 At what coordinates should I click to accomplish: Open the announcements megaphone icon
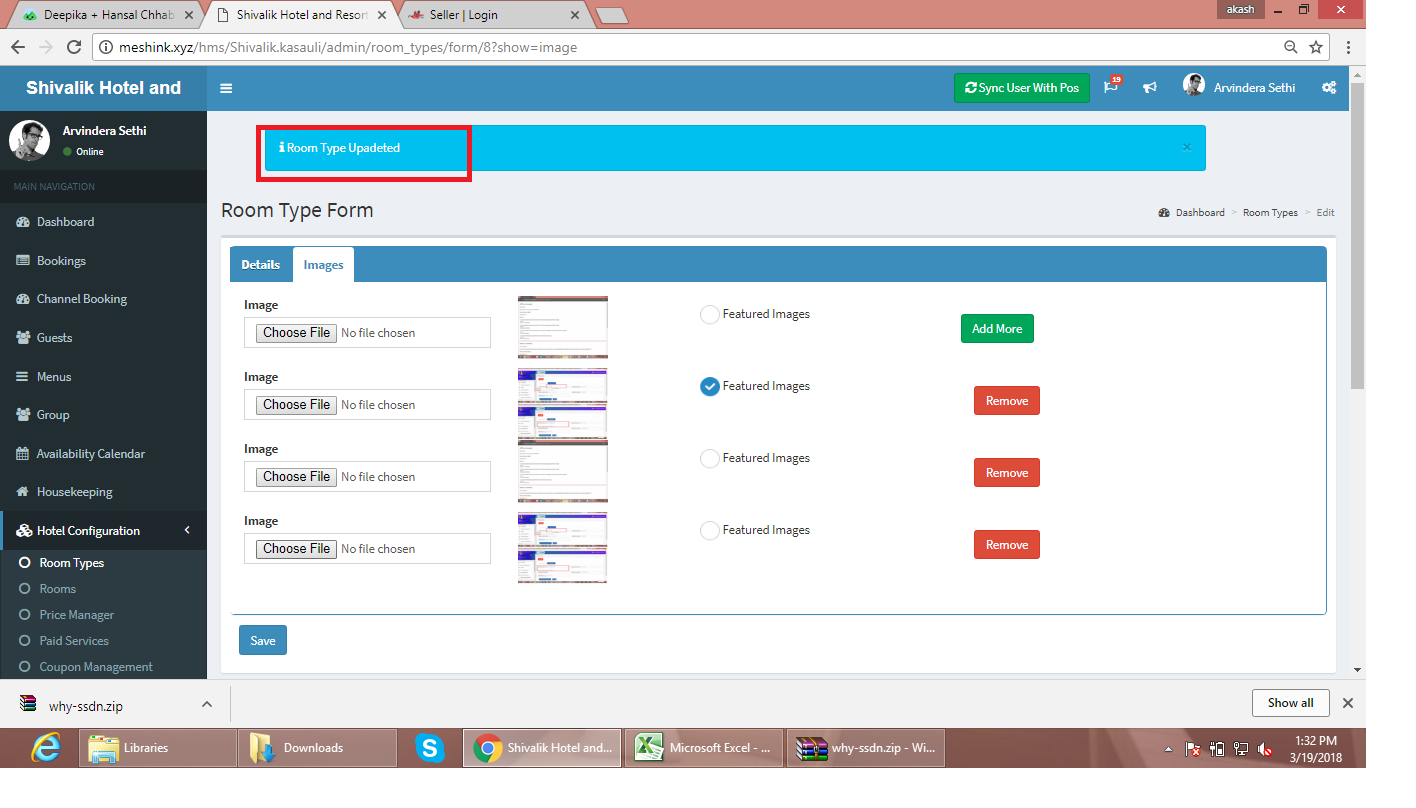1150,88
